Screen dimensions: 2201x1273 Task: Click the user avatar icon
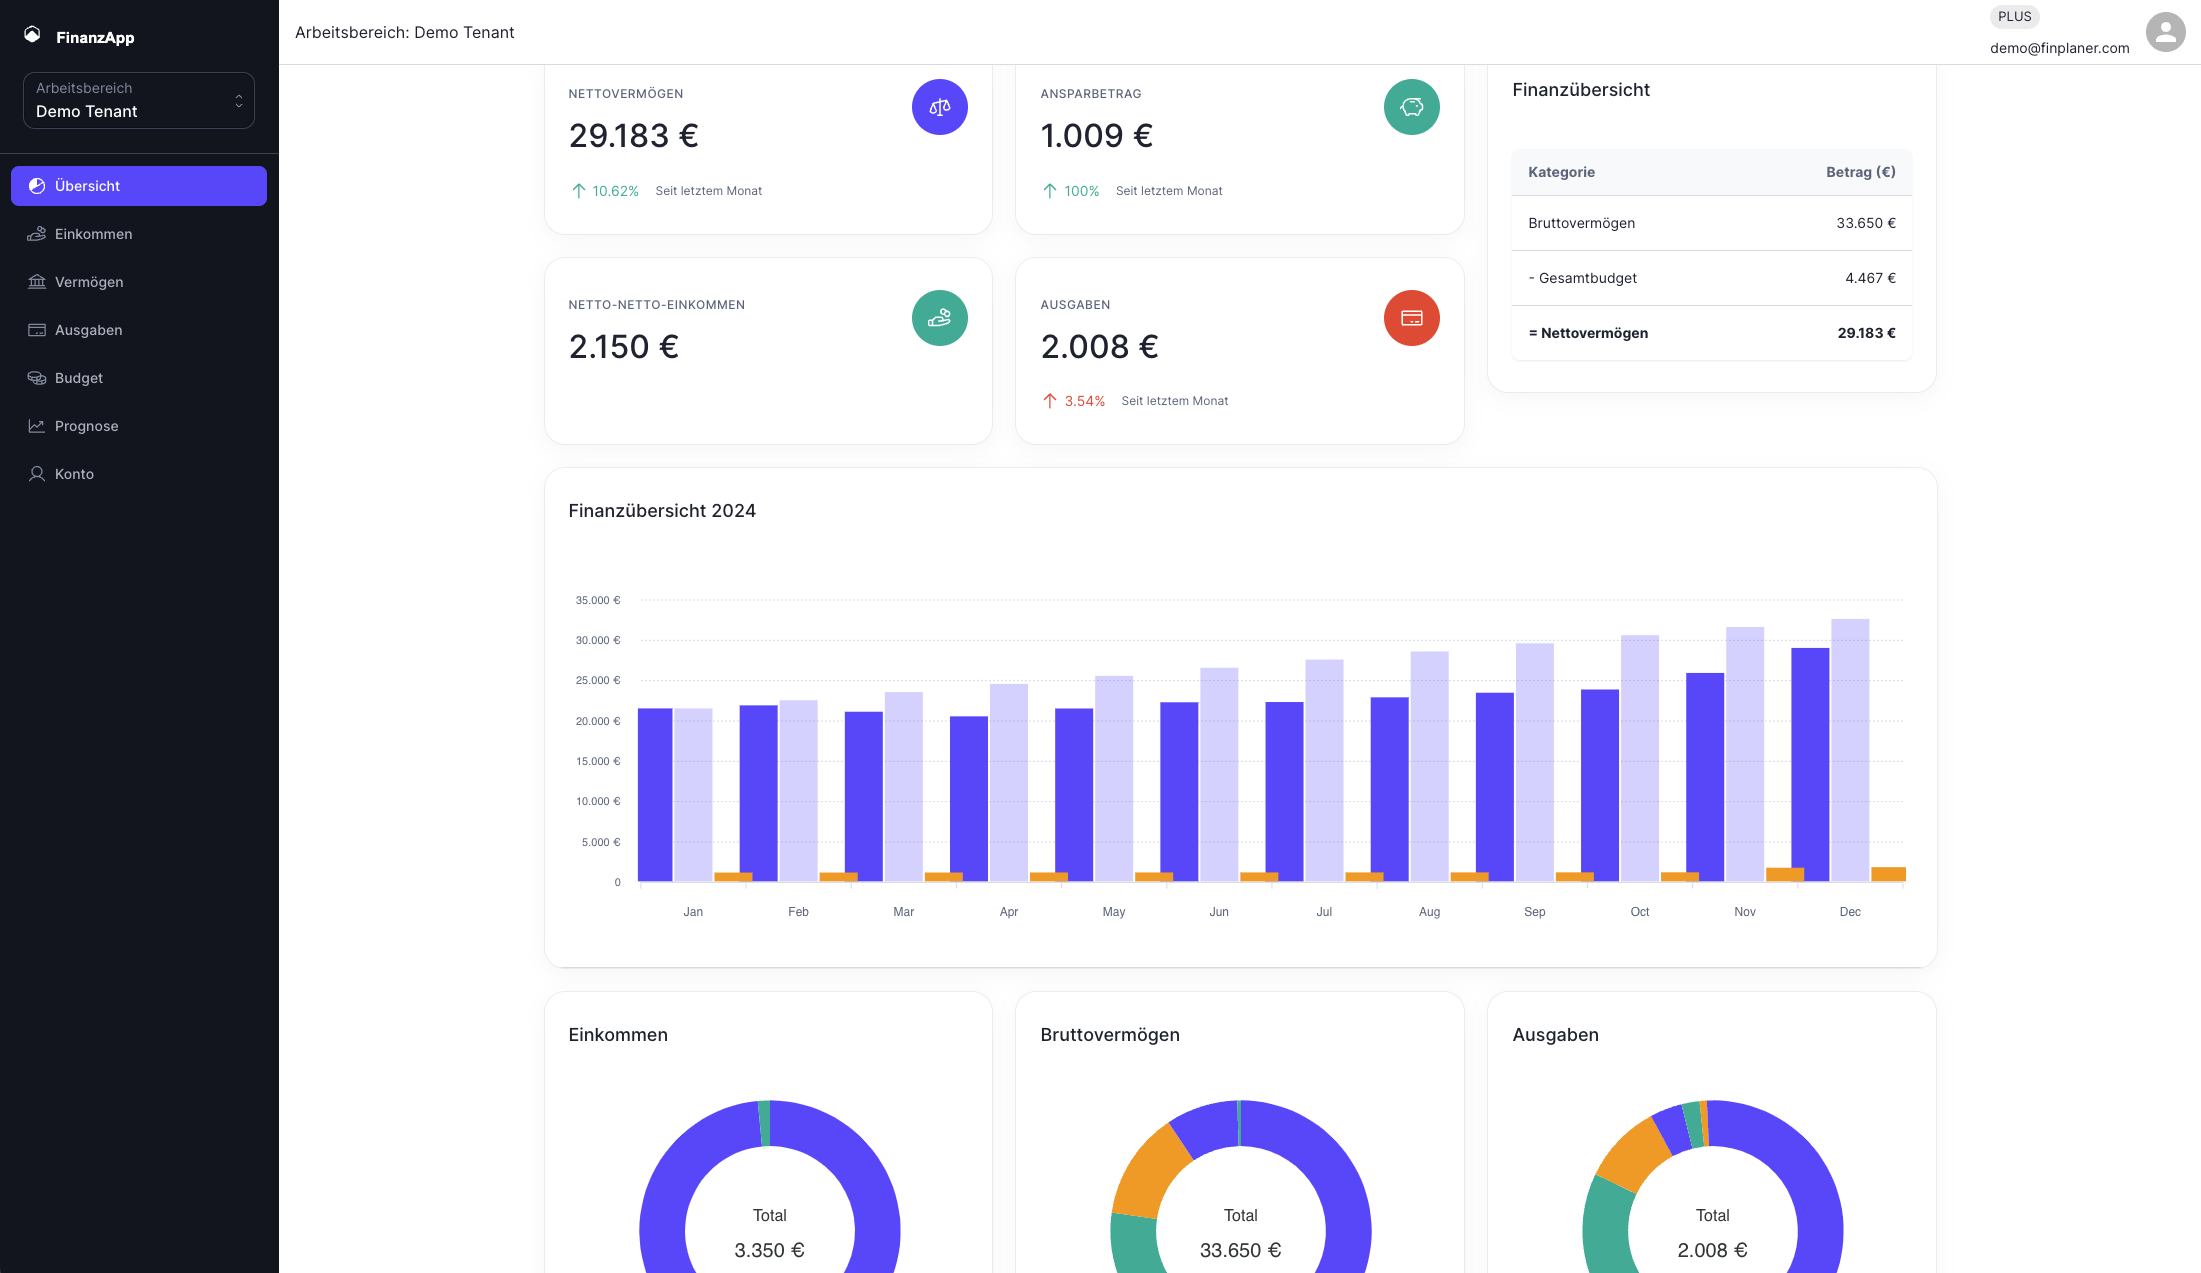(2165, 32)
